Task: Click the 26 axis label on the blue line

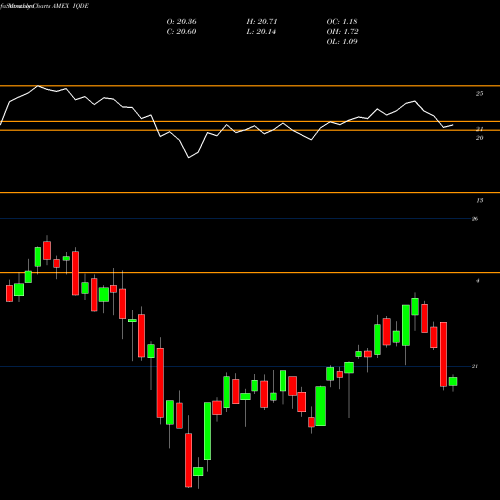Action: click(x=475, y=219)
